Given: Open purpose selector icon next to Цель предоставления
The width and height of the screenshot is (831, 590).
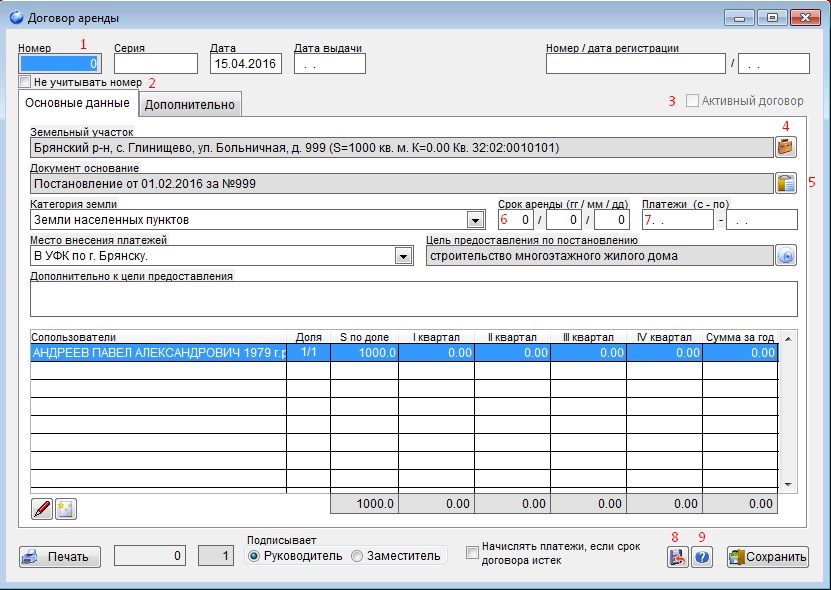Looking at the screenshot, I should point(786,256).
